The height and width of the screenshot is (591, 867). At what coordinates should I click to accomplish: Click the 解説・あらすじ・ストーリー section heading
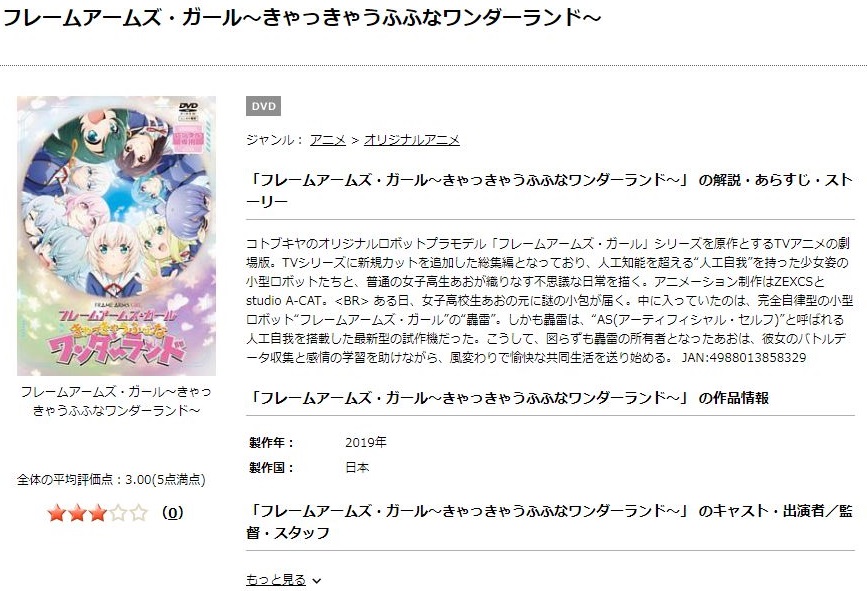click(550, 191)
